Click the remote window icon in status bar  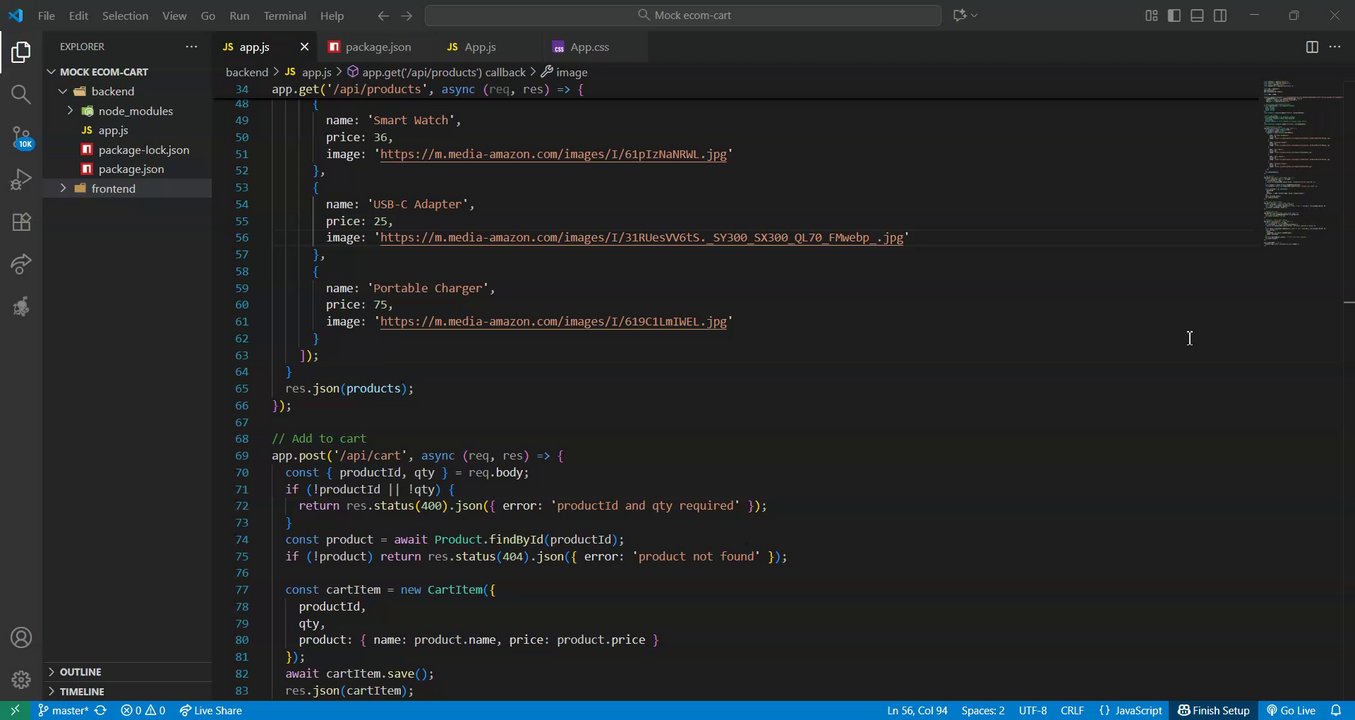pos(14,711)
